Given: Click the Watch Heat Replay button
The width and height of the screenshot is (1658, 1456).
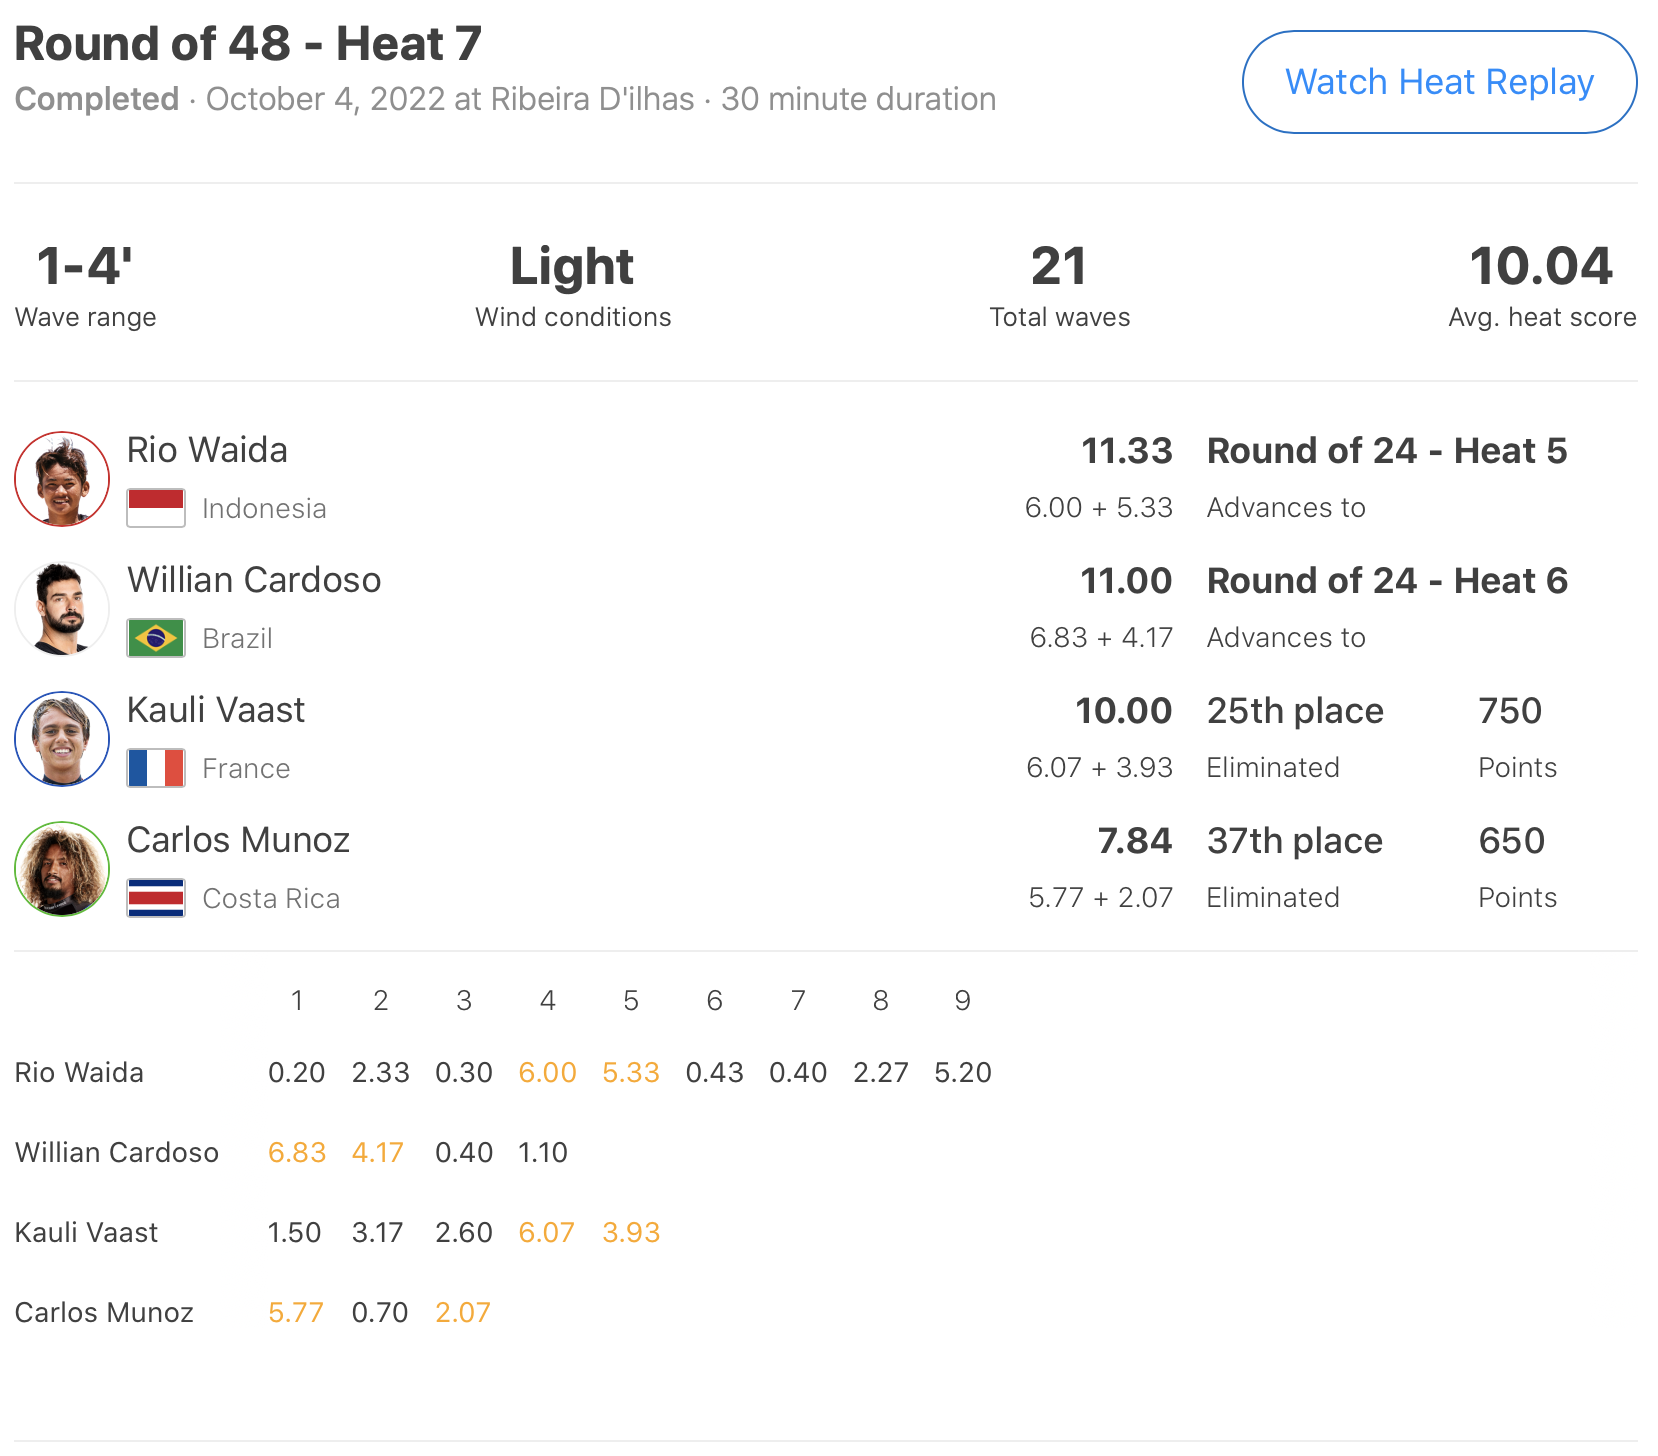Looking at the screenshot, I should coord(1438,82).
